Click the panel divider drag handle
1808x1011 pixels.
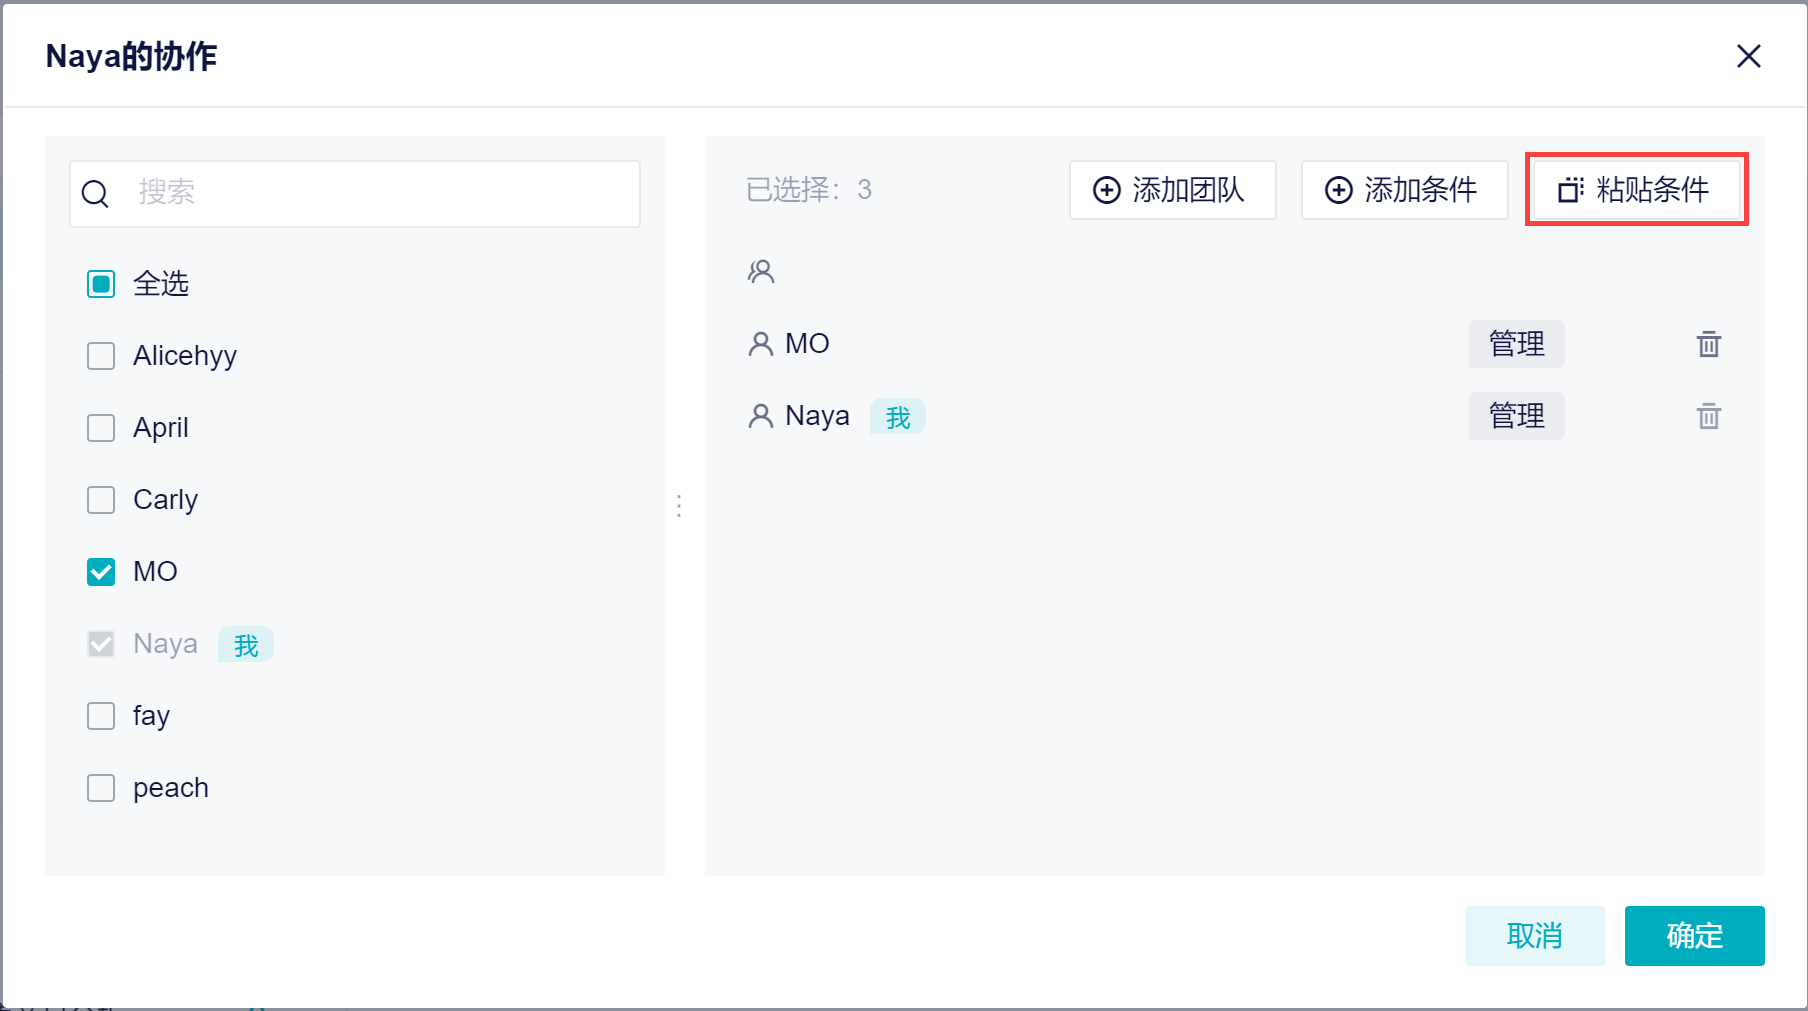(679, 506)
